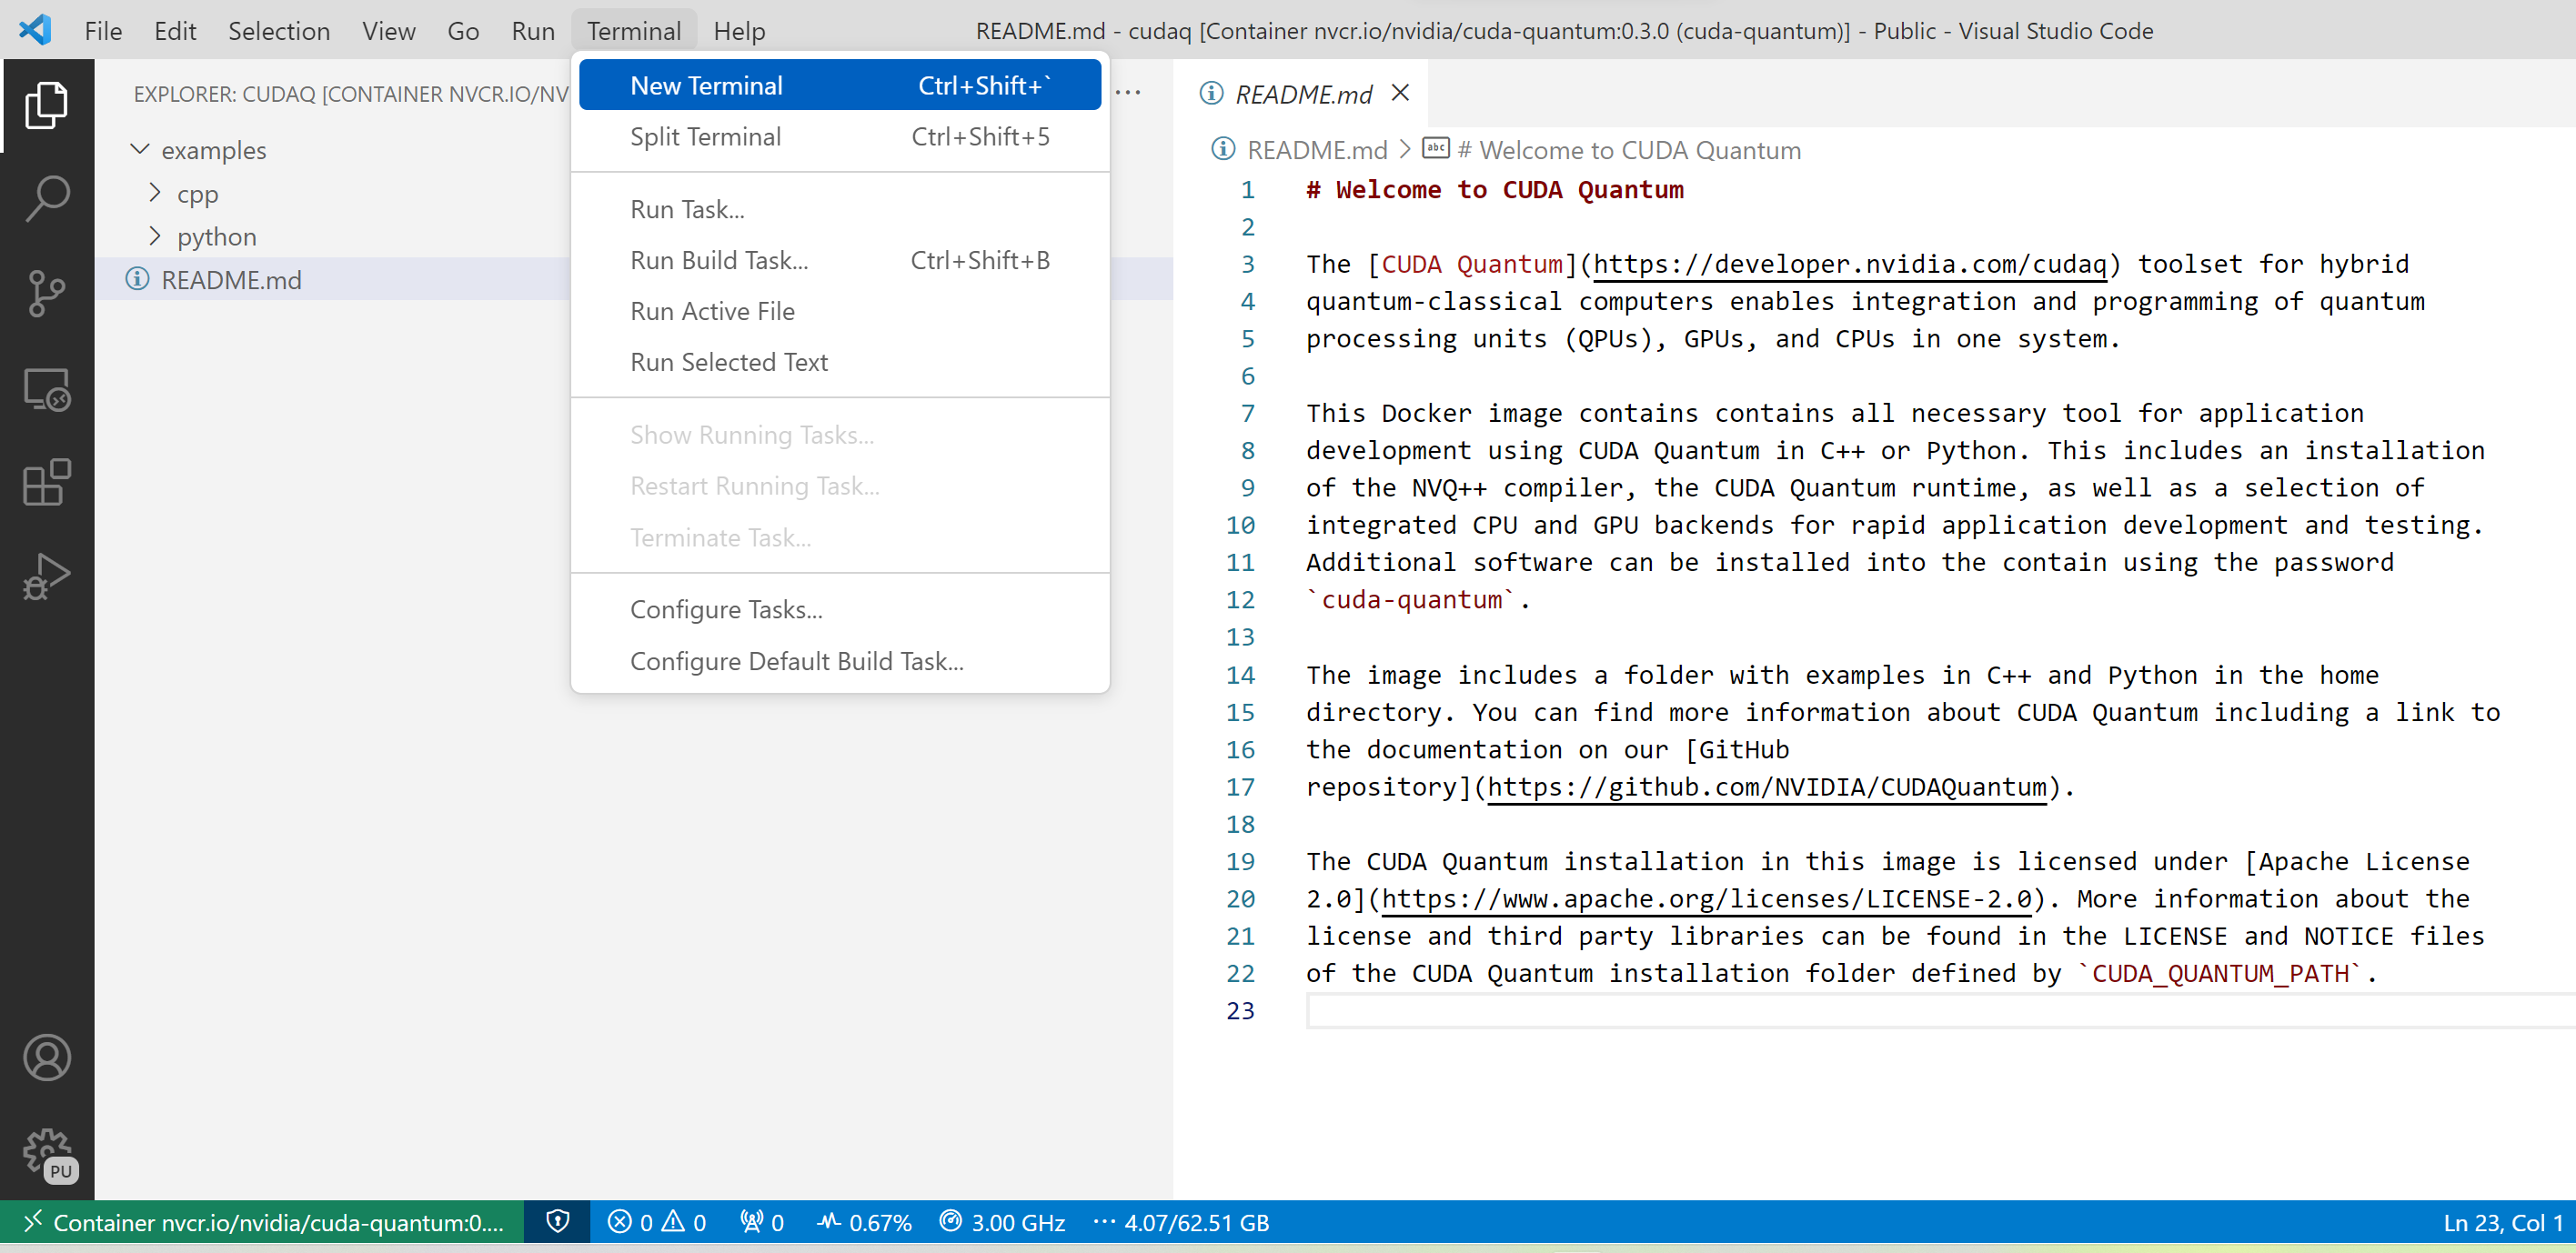
Task: Click the apache.org LICENSE-2.0 link
Action: pyautogui.click(x=1706, y=899)
